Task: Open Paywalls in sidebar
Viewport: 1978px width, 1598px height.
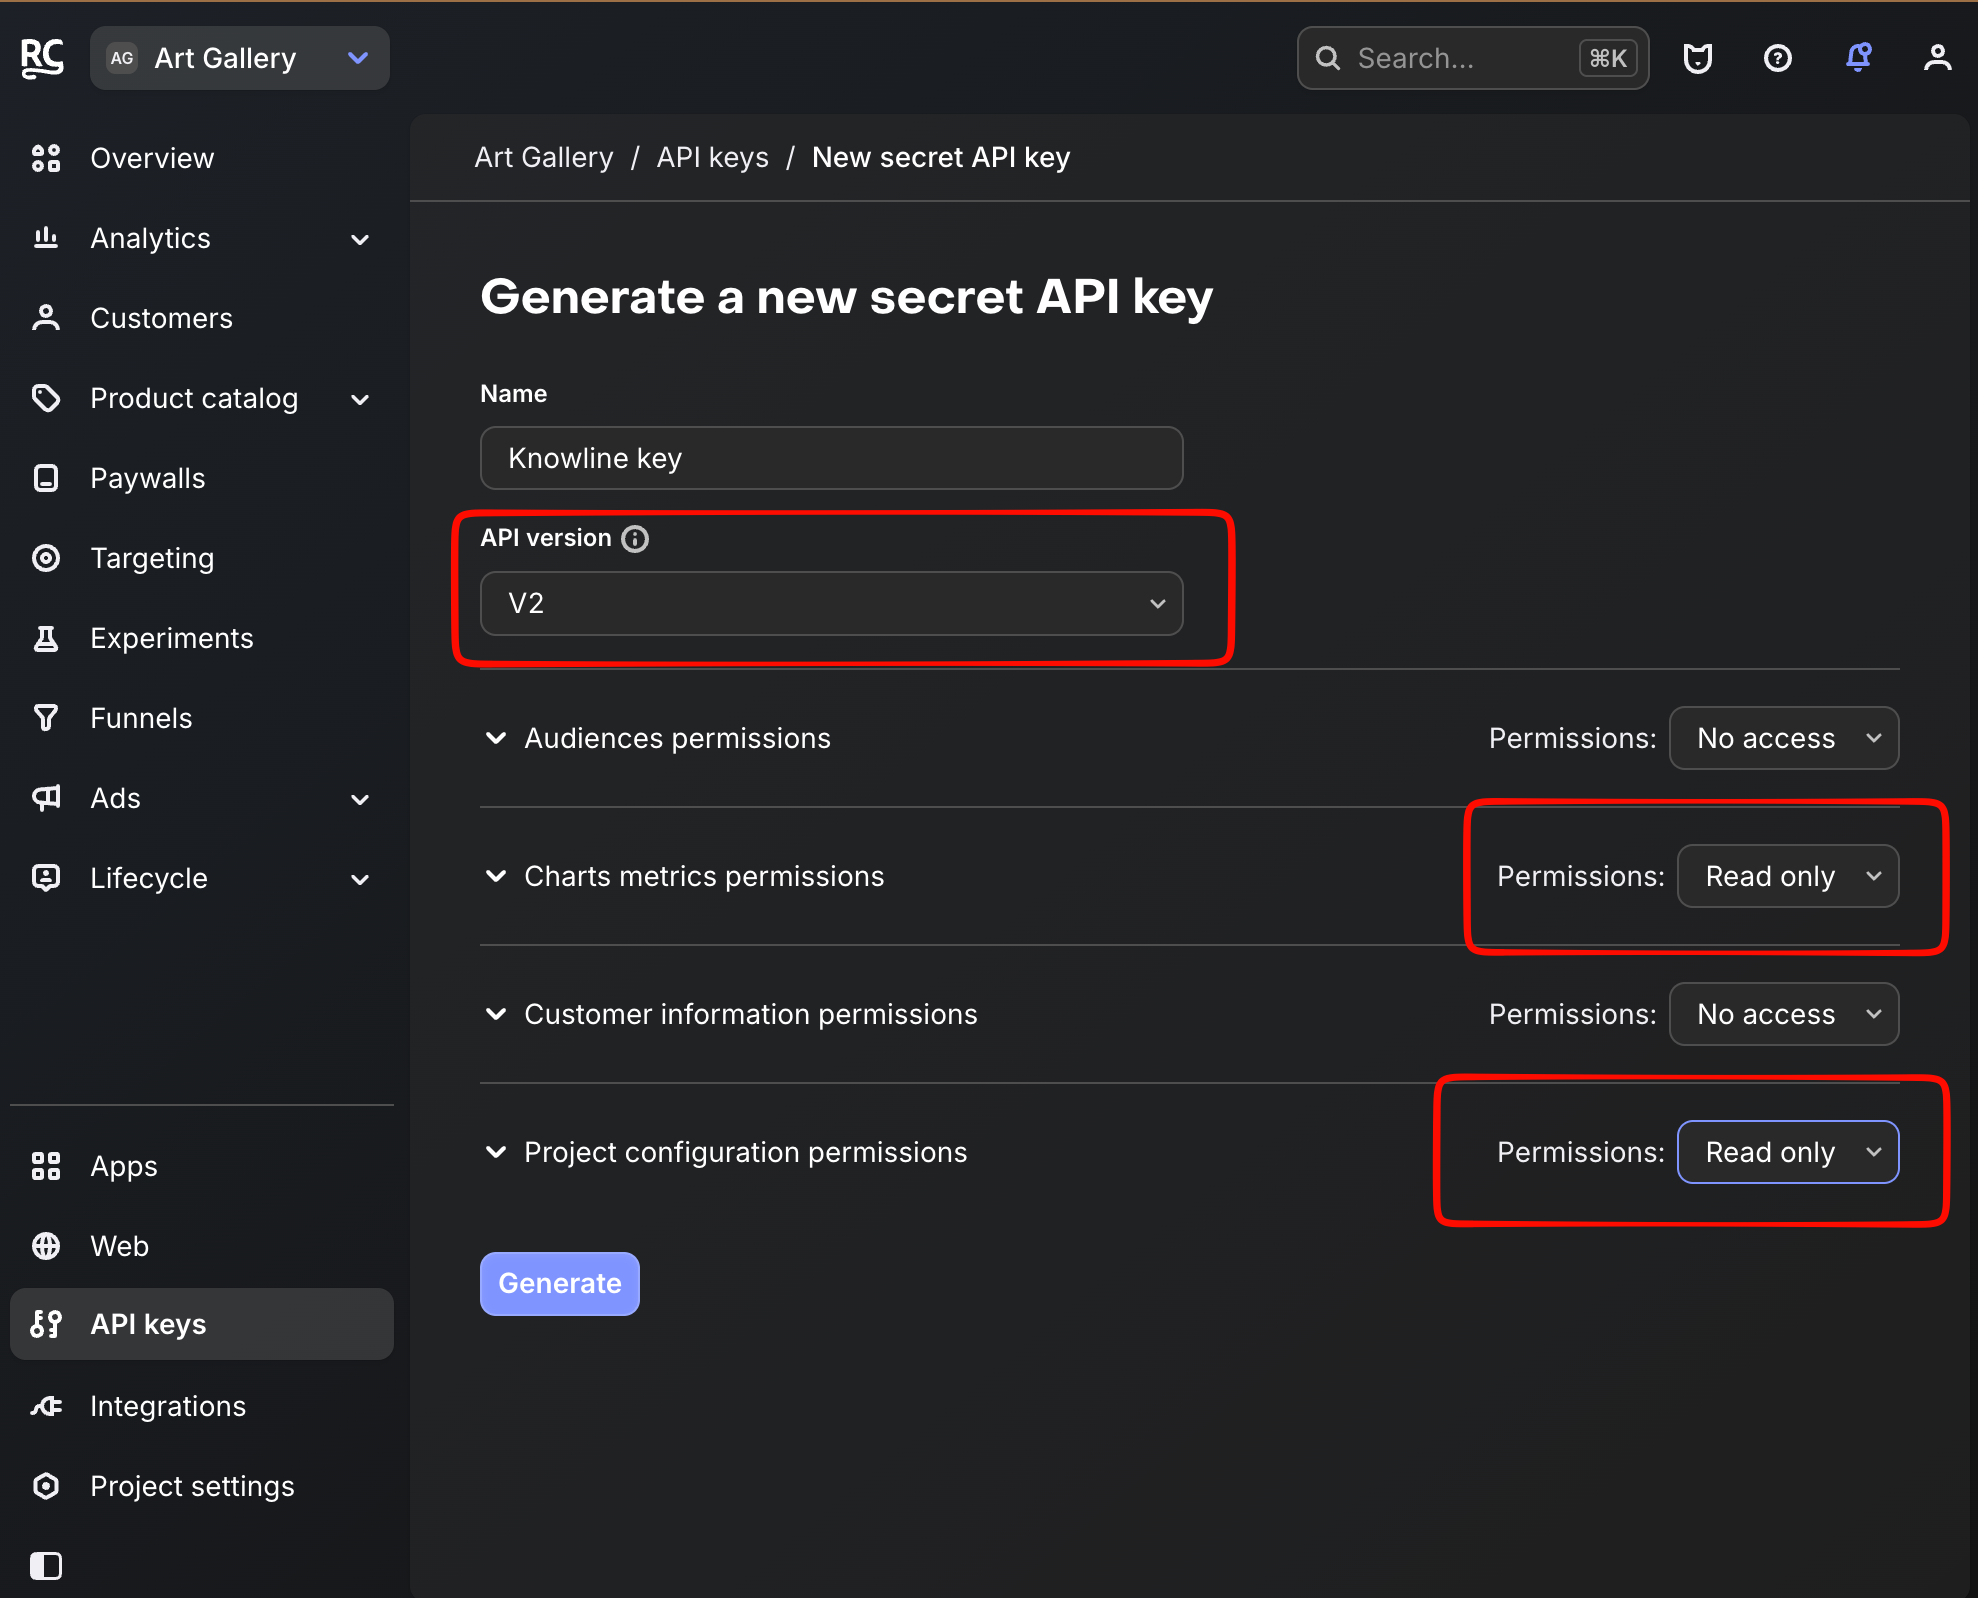Action: click(201, 478)
